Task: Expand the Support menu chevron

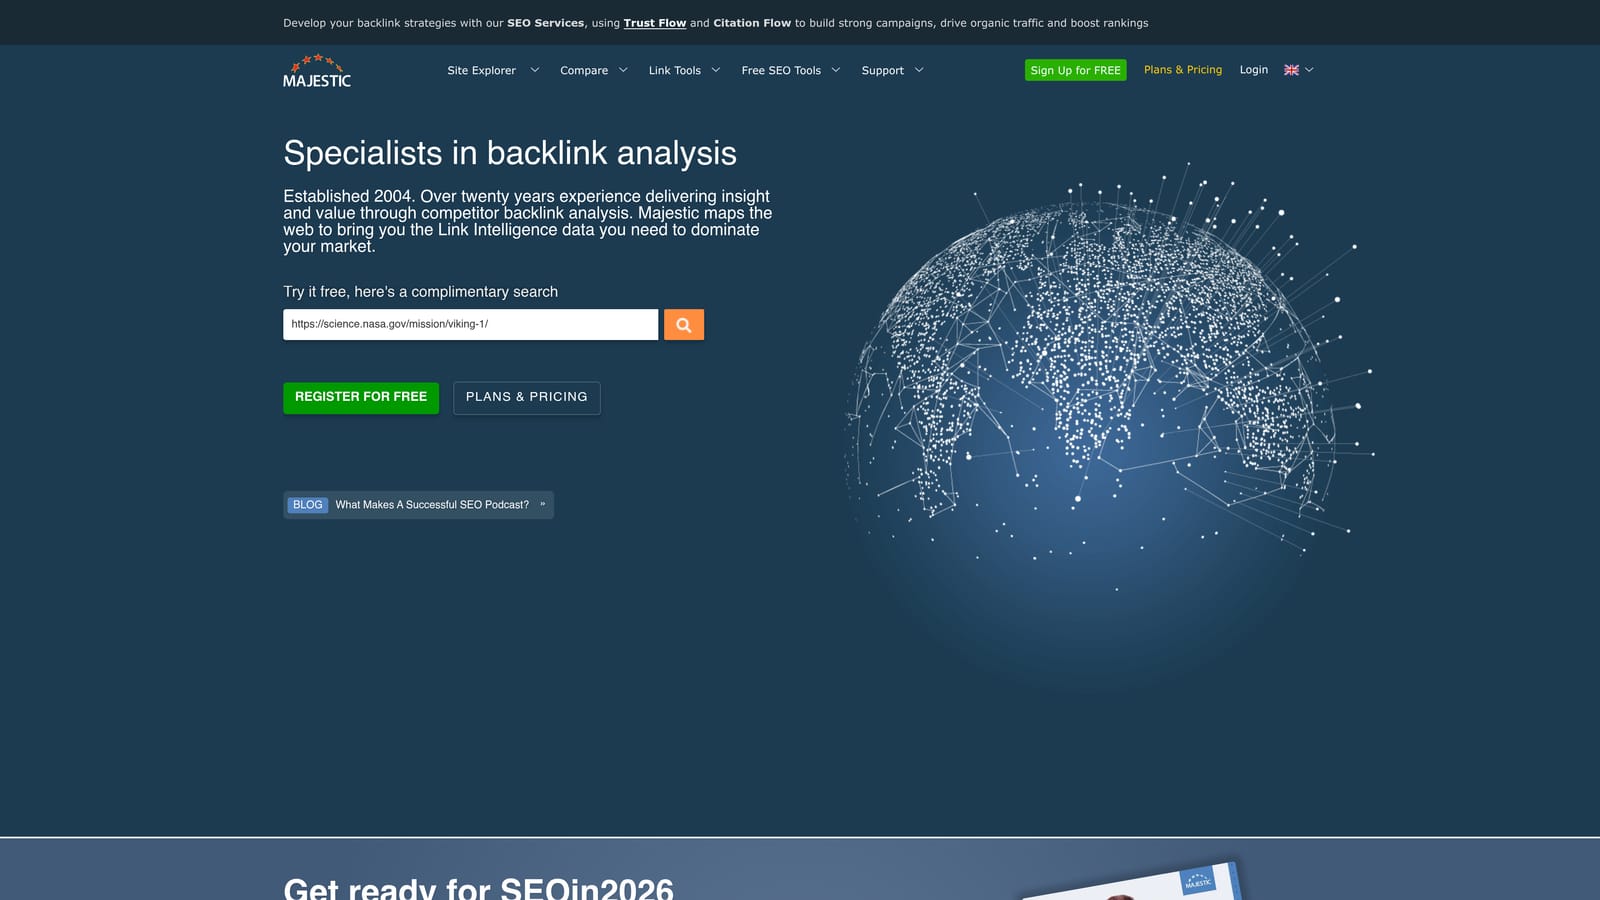Action: [x=919, y=70]
